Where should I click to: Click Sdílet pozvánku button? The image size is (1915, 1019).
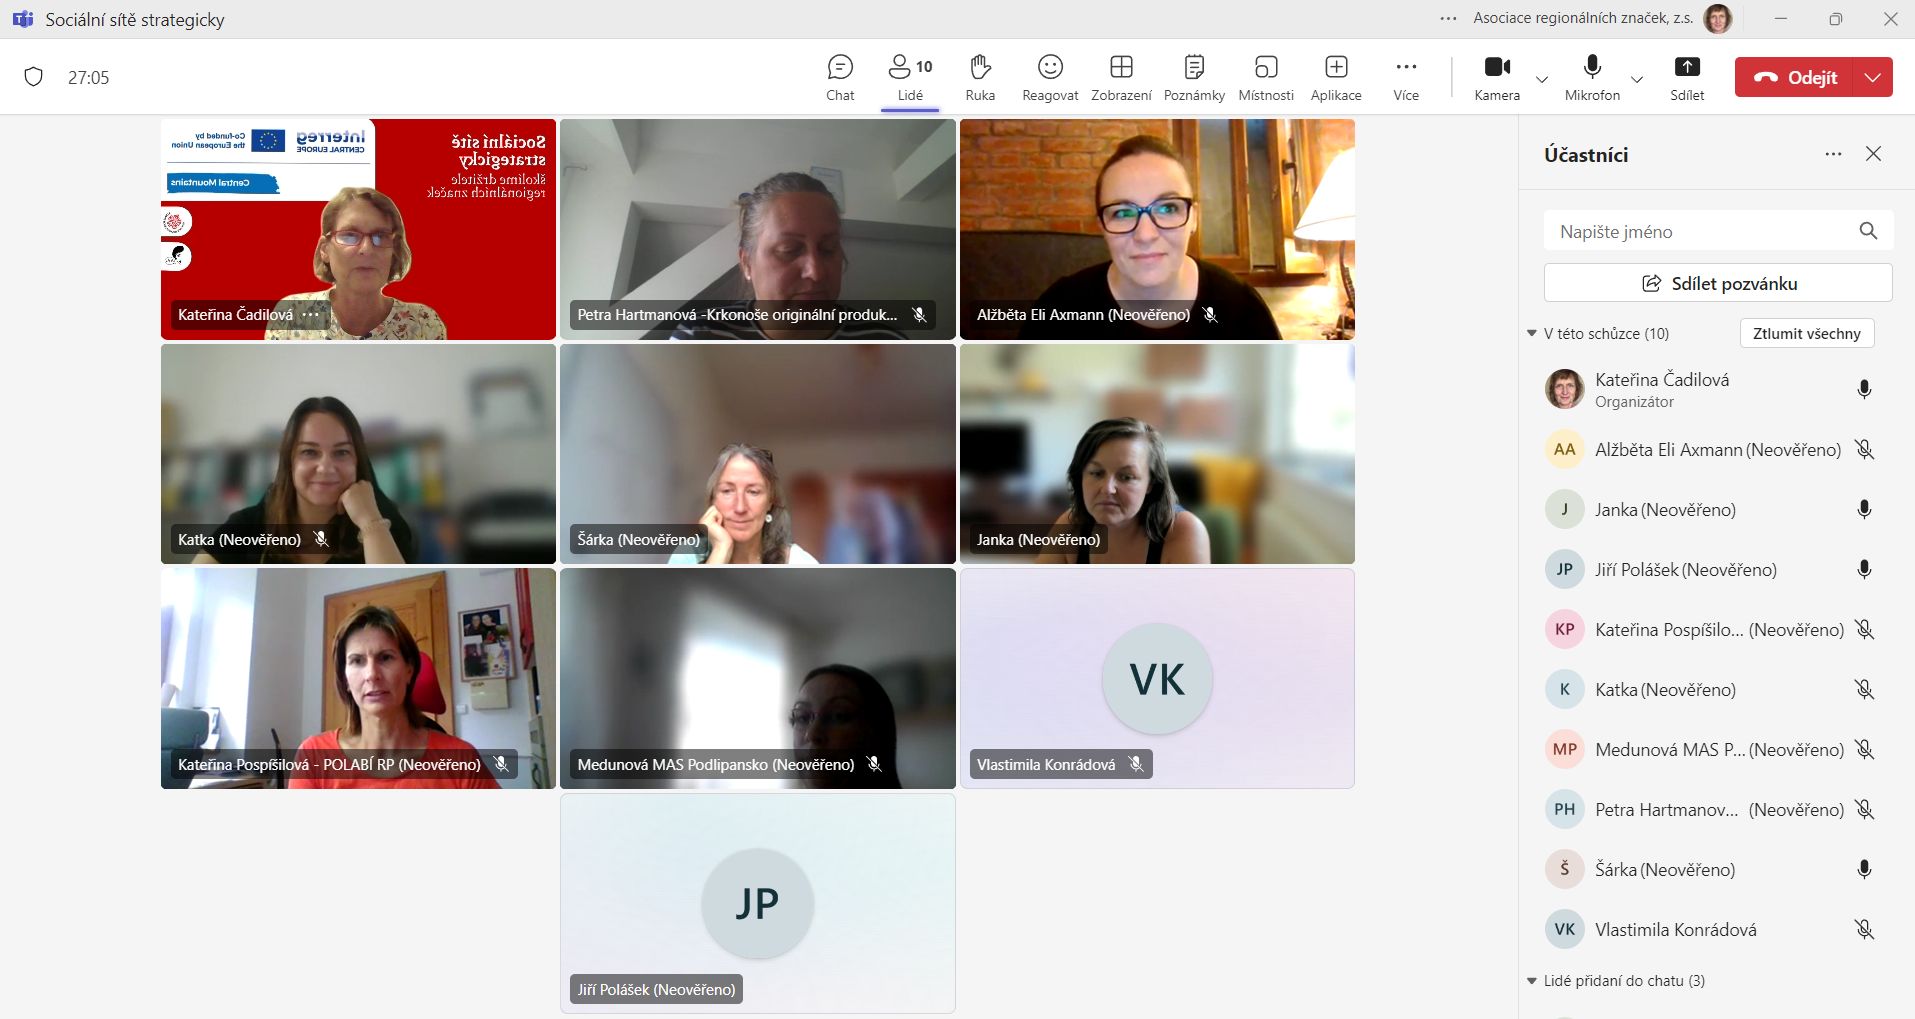coord(1718,283)
